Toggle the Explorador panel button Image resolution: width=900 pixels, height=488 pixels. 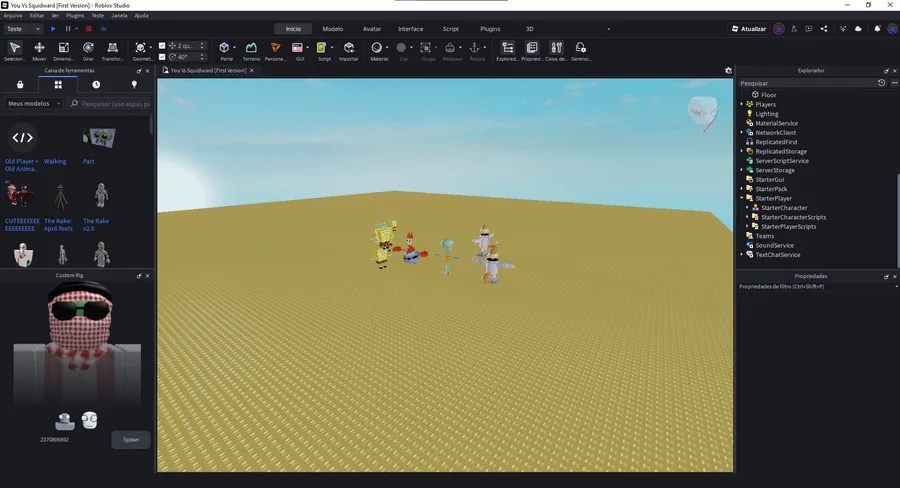coord(507,51)
